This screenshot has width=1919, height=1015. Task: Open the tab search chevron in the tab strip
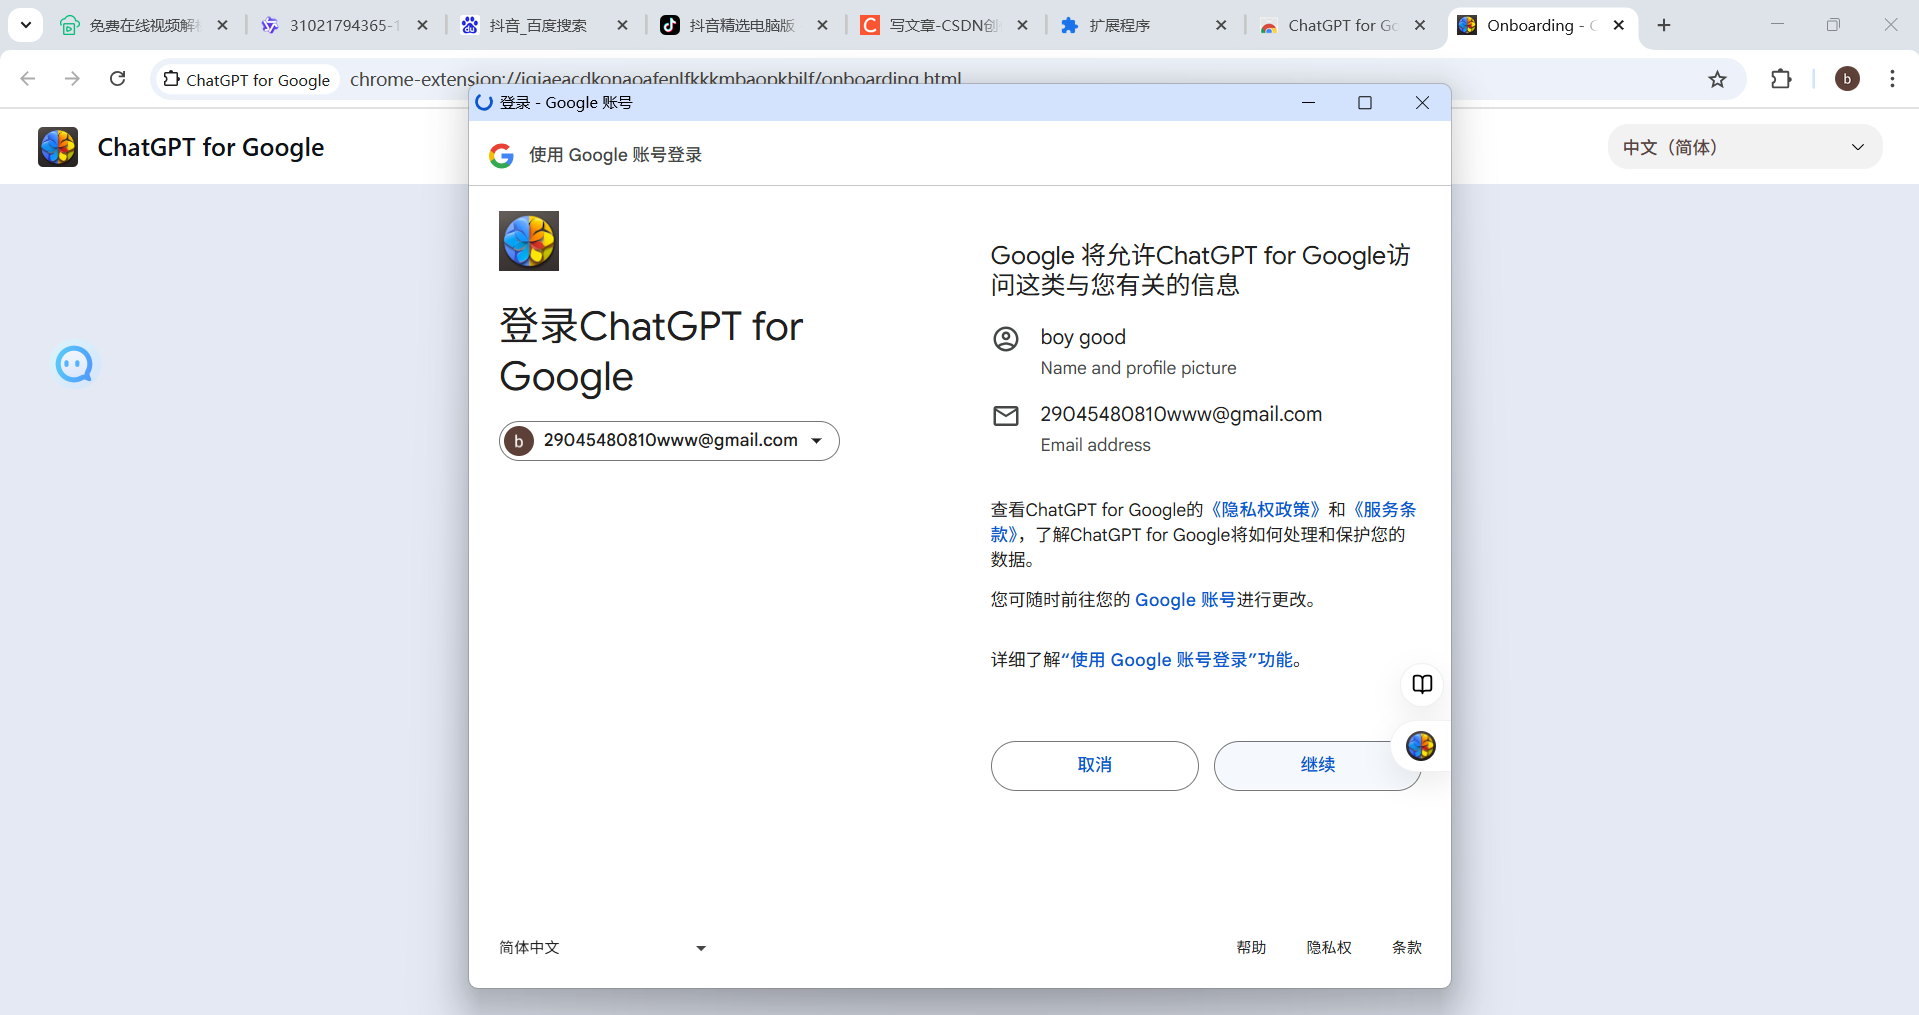[x=26, y=25]
